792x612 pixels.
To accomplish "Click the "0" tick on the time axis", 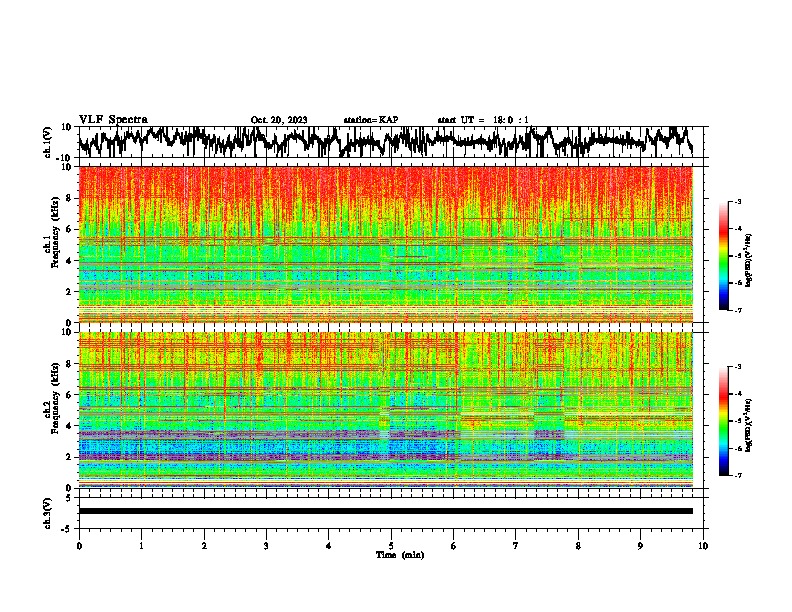I will (x=79, y=546).
